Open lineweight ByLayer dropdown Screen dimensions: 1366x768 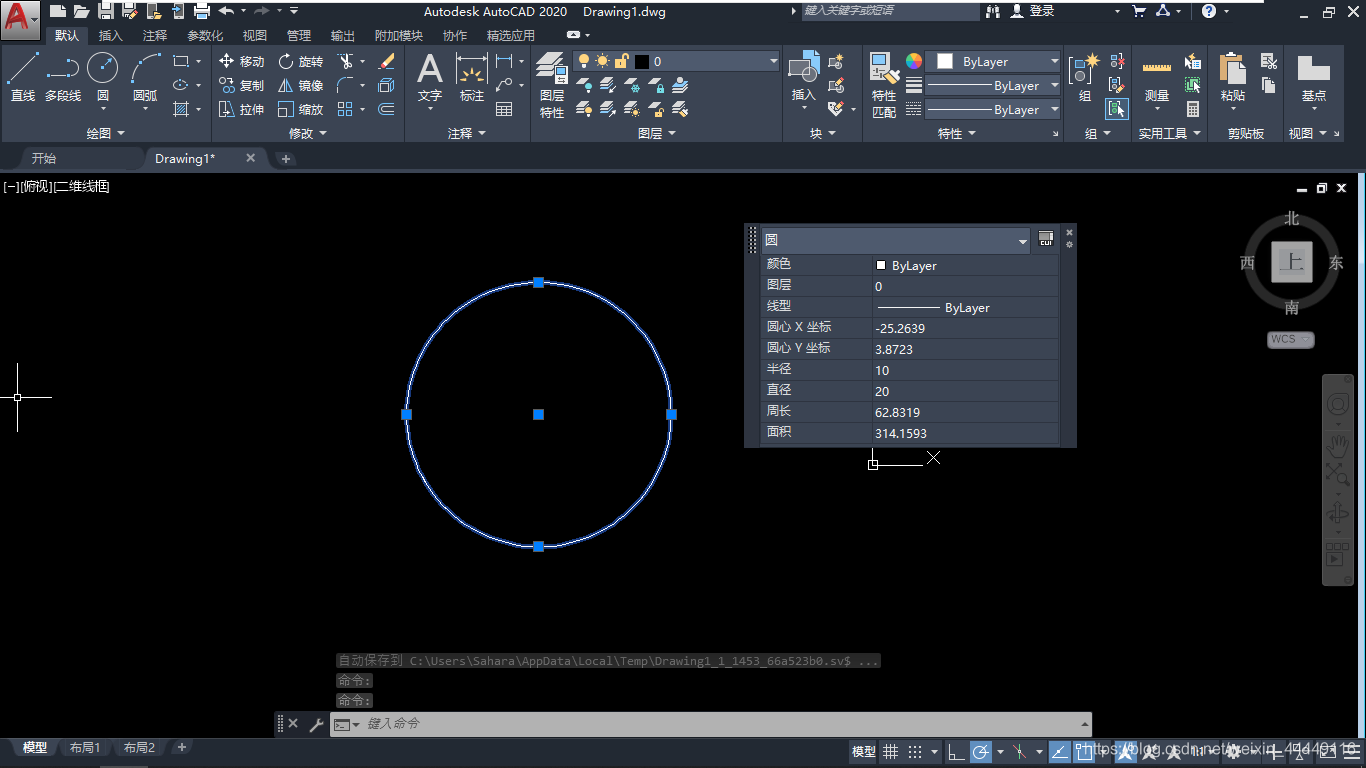click(x=993, y=85)
